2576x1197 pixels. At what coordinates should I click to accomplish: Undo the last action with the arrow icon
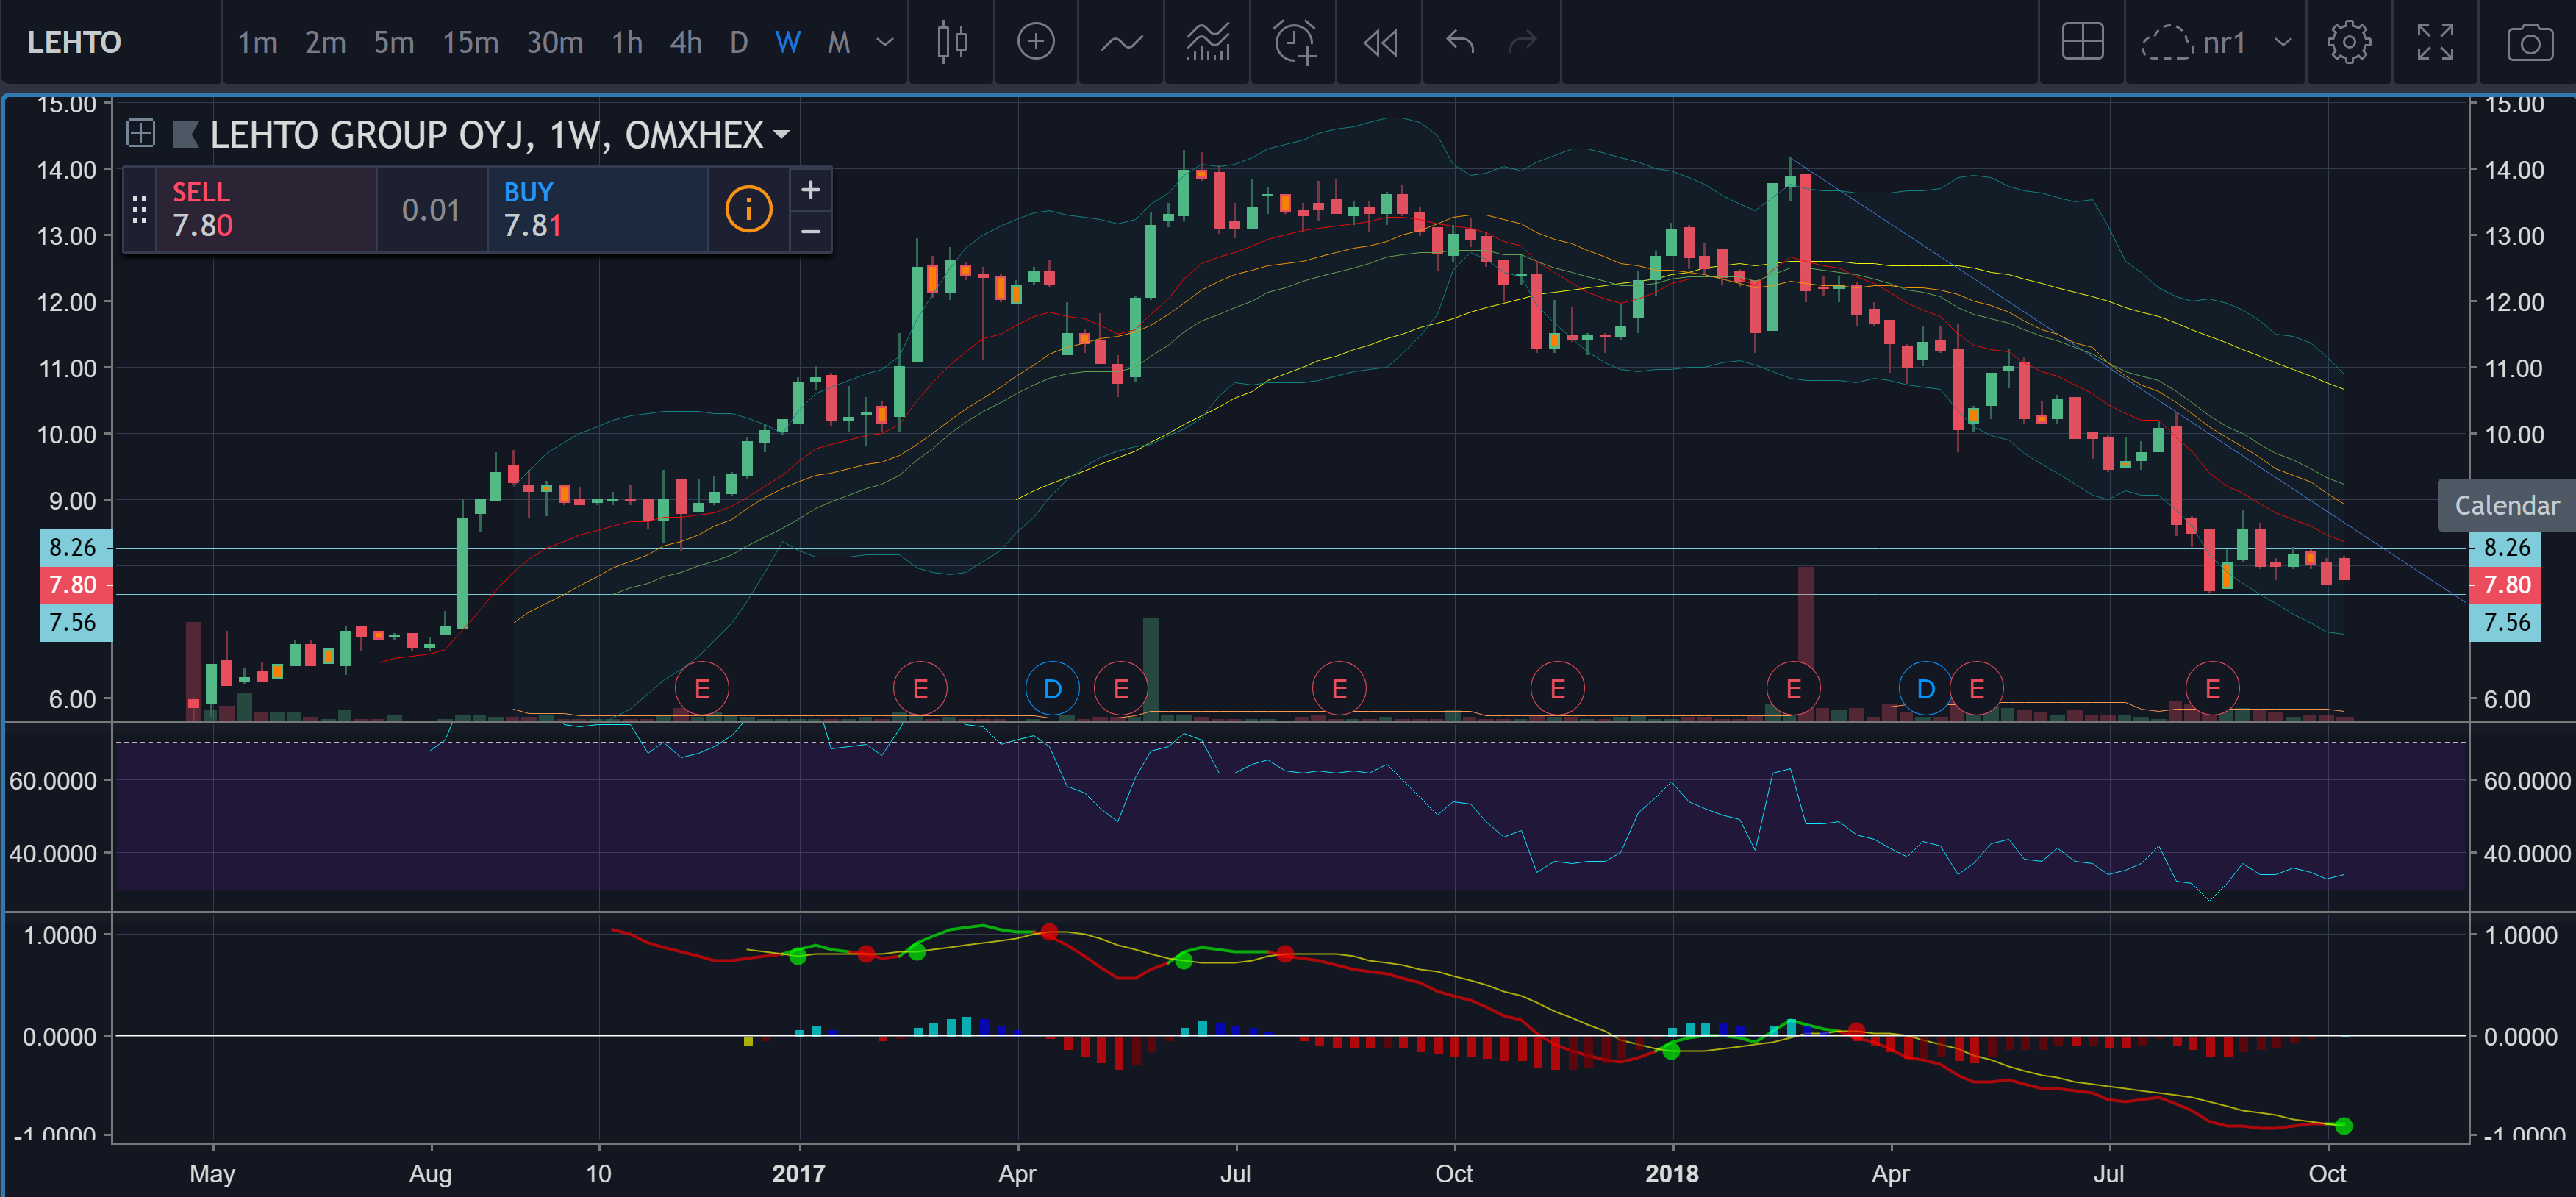point(1460,42)
